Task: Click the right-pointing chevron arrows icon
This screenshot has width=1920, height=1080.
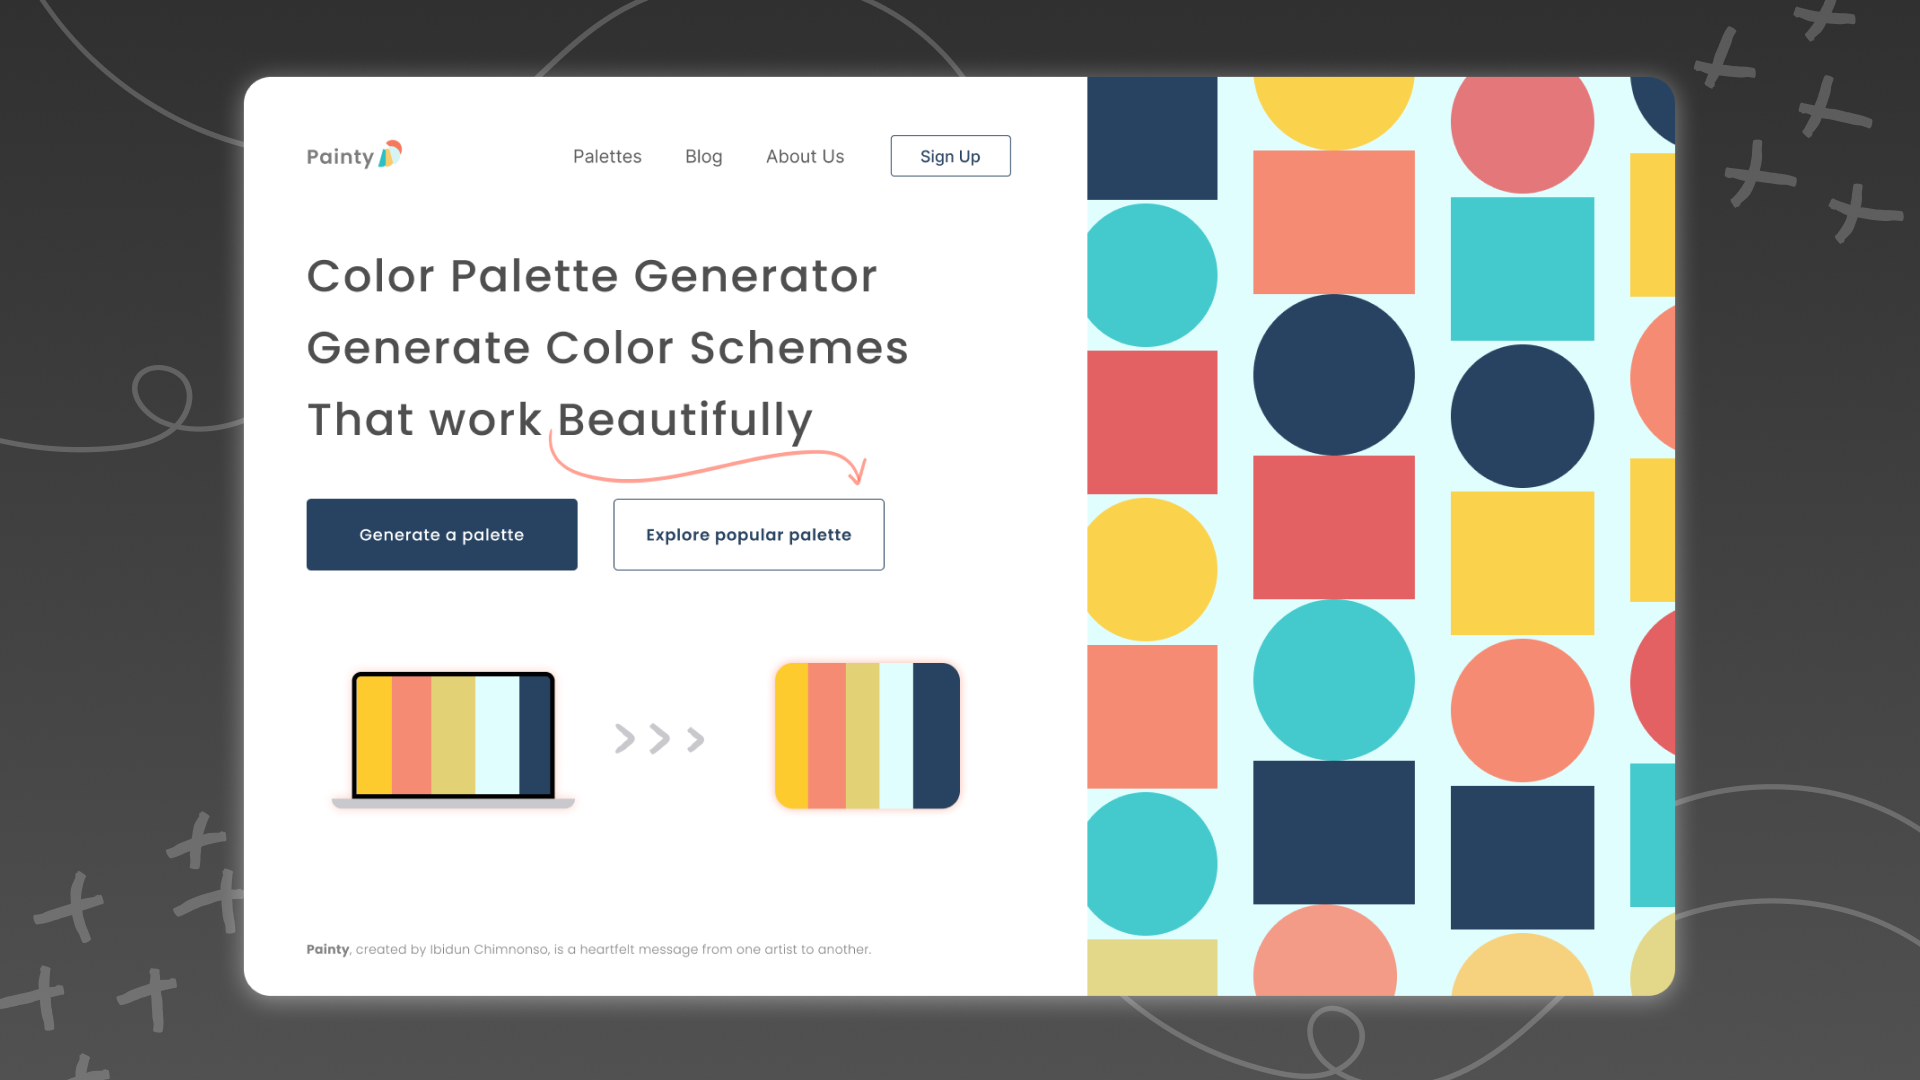Action: pos(659,738)
